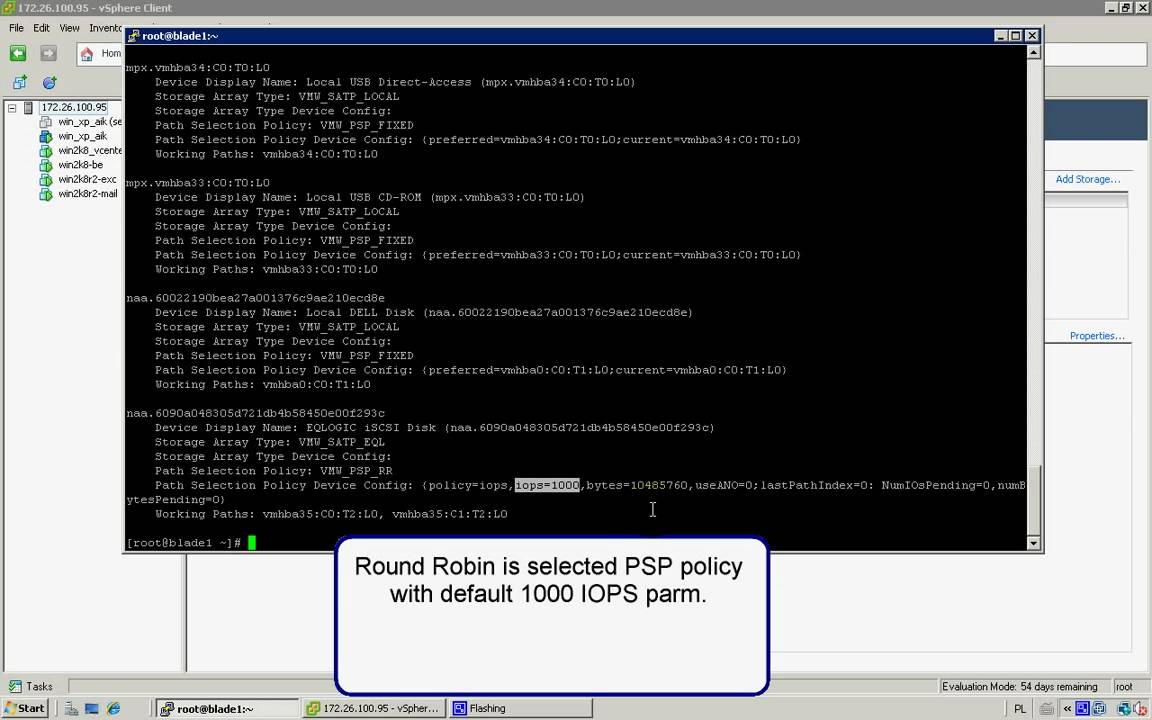
Task: Click the Local DELL Disk display name line
Action: coord(423,312)
